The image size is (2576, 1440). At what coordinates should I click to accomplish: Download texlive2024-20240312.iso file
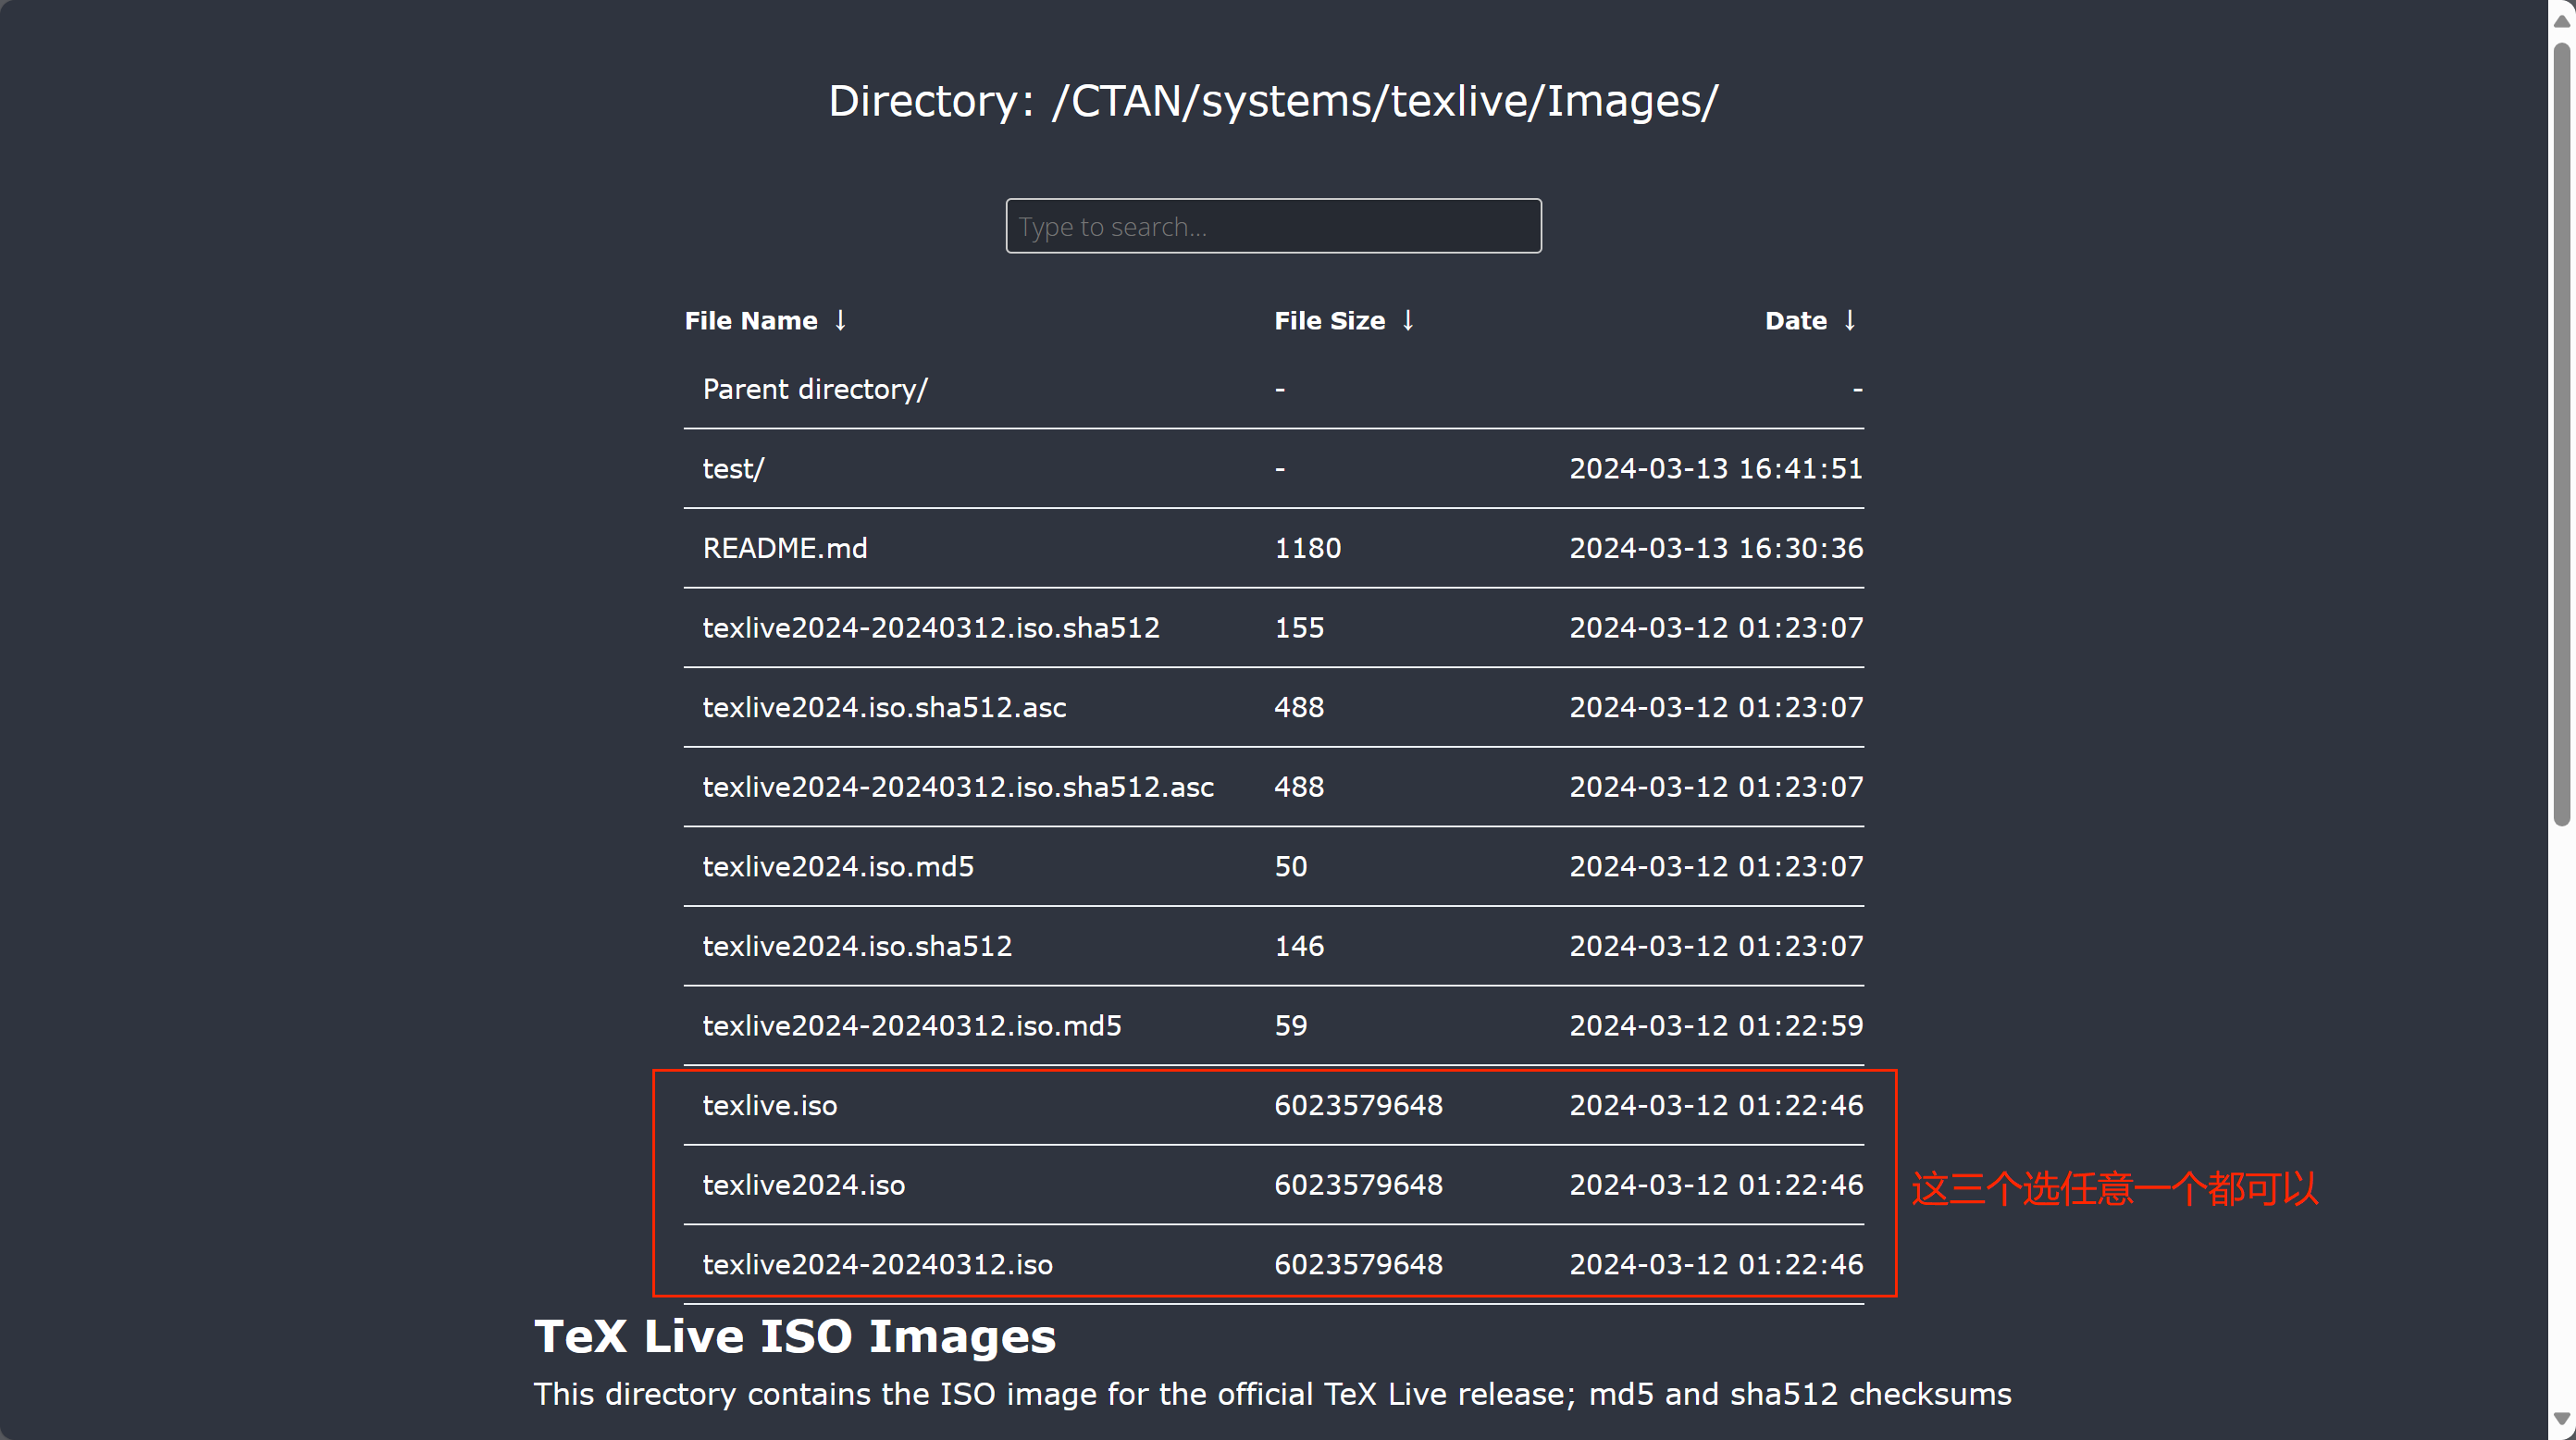tap(877, 1265)
